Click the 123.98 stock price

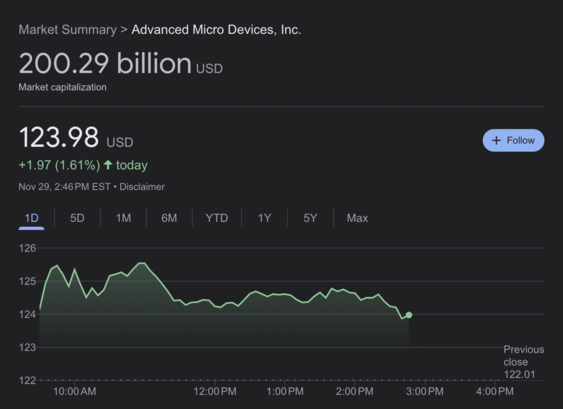click(x=59, y=137)
